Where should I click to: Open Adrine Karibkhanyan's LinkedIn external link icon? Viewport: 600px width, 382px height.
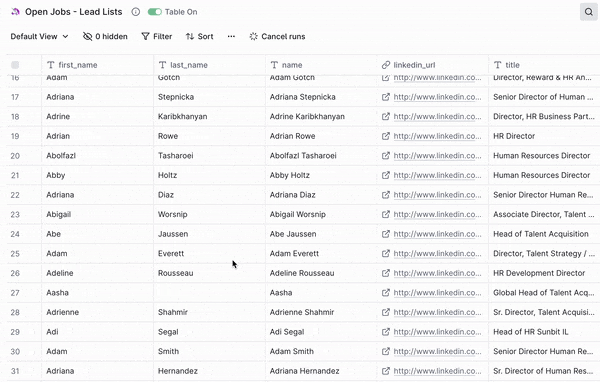[386, 116]
